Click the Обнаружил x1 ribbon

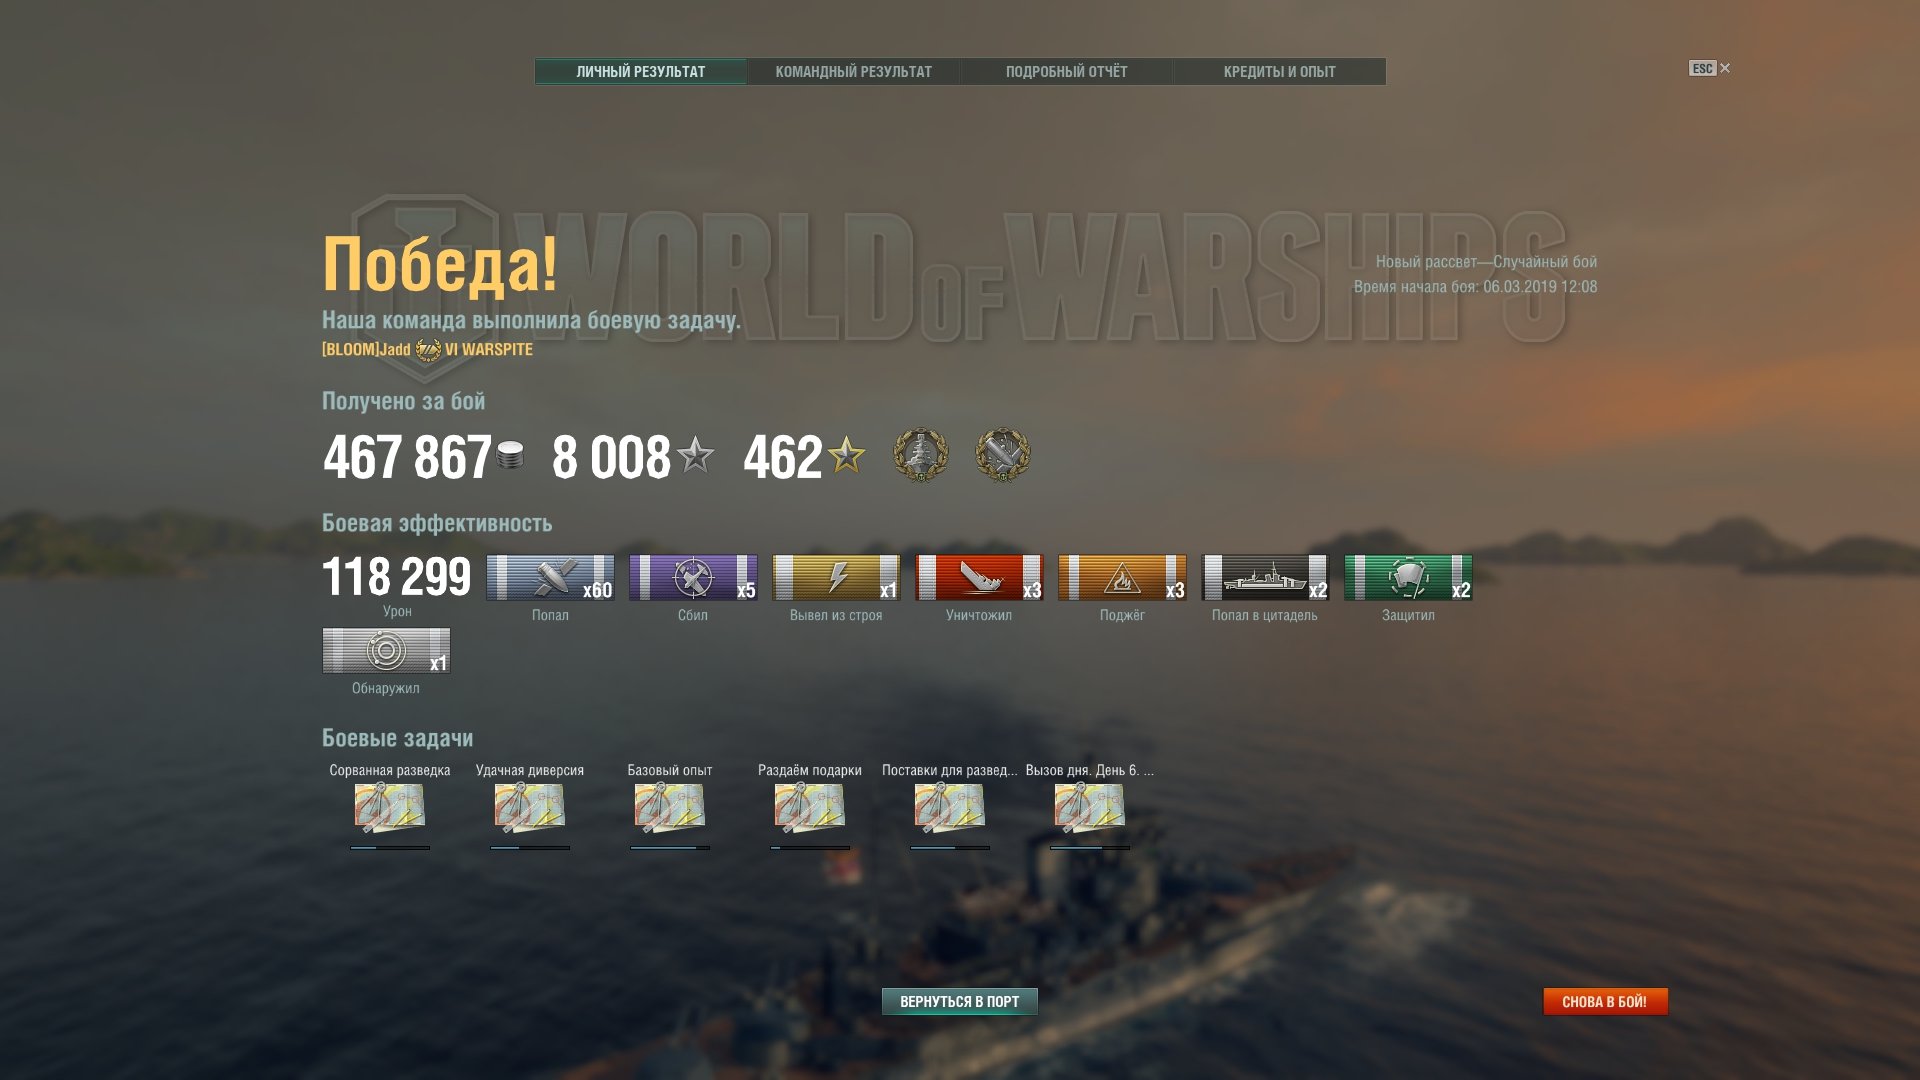[386, 651]
